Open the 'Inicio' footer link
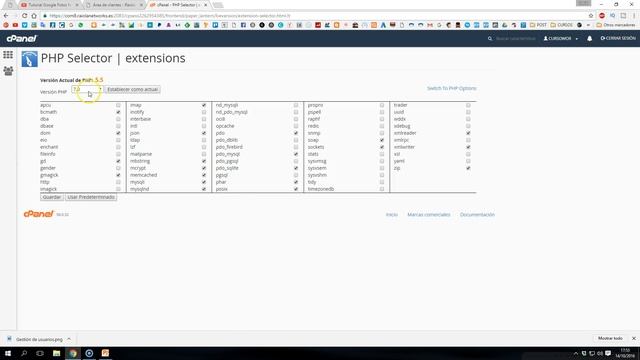This screenshot has height=360, width=640. (x=392, y=215)
